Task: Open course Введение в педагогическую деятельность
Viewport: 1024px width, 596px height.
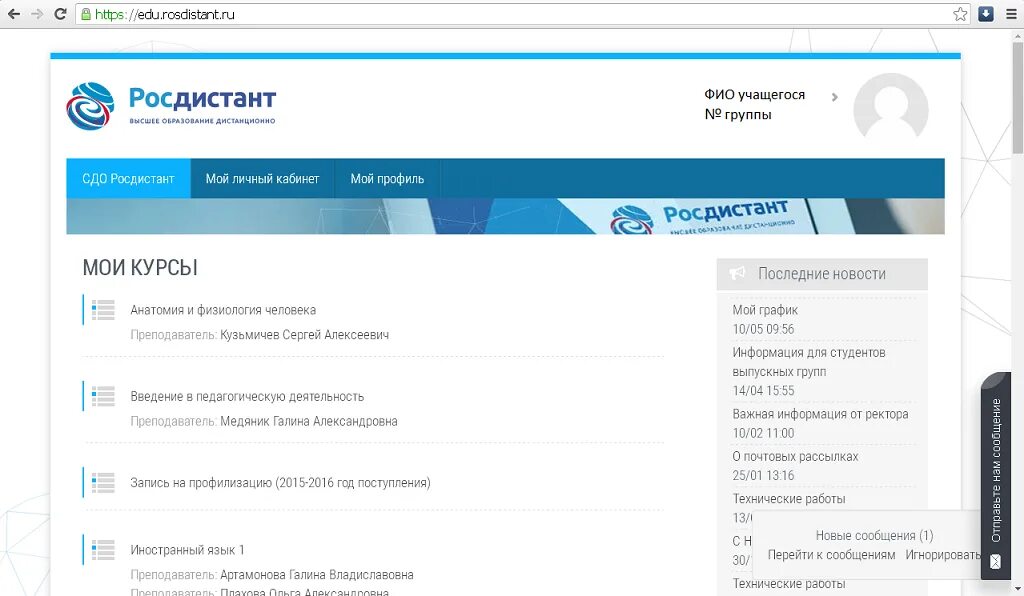Action: (x=247, y=396)
